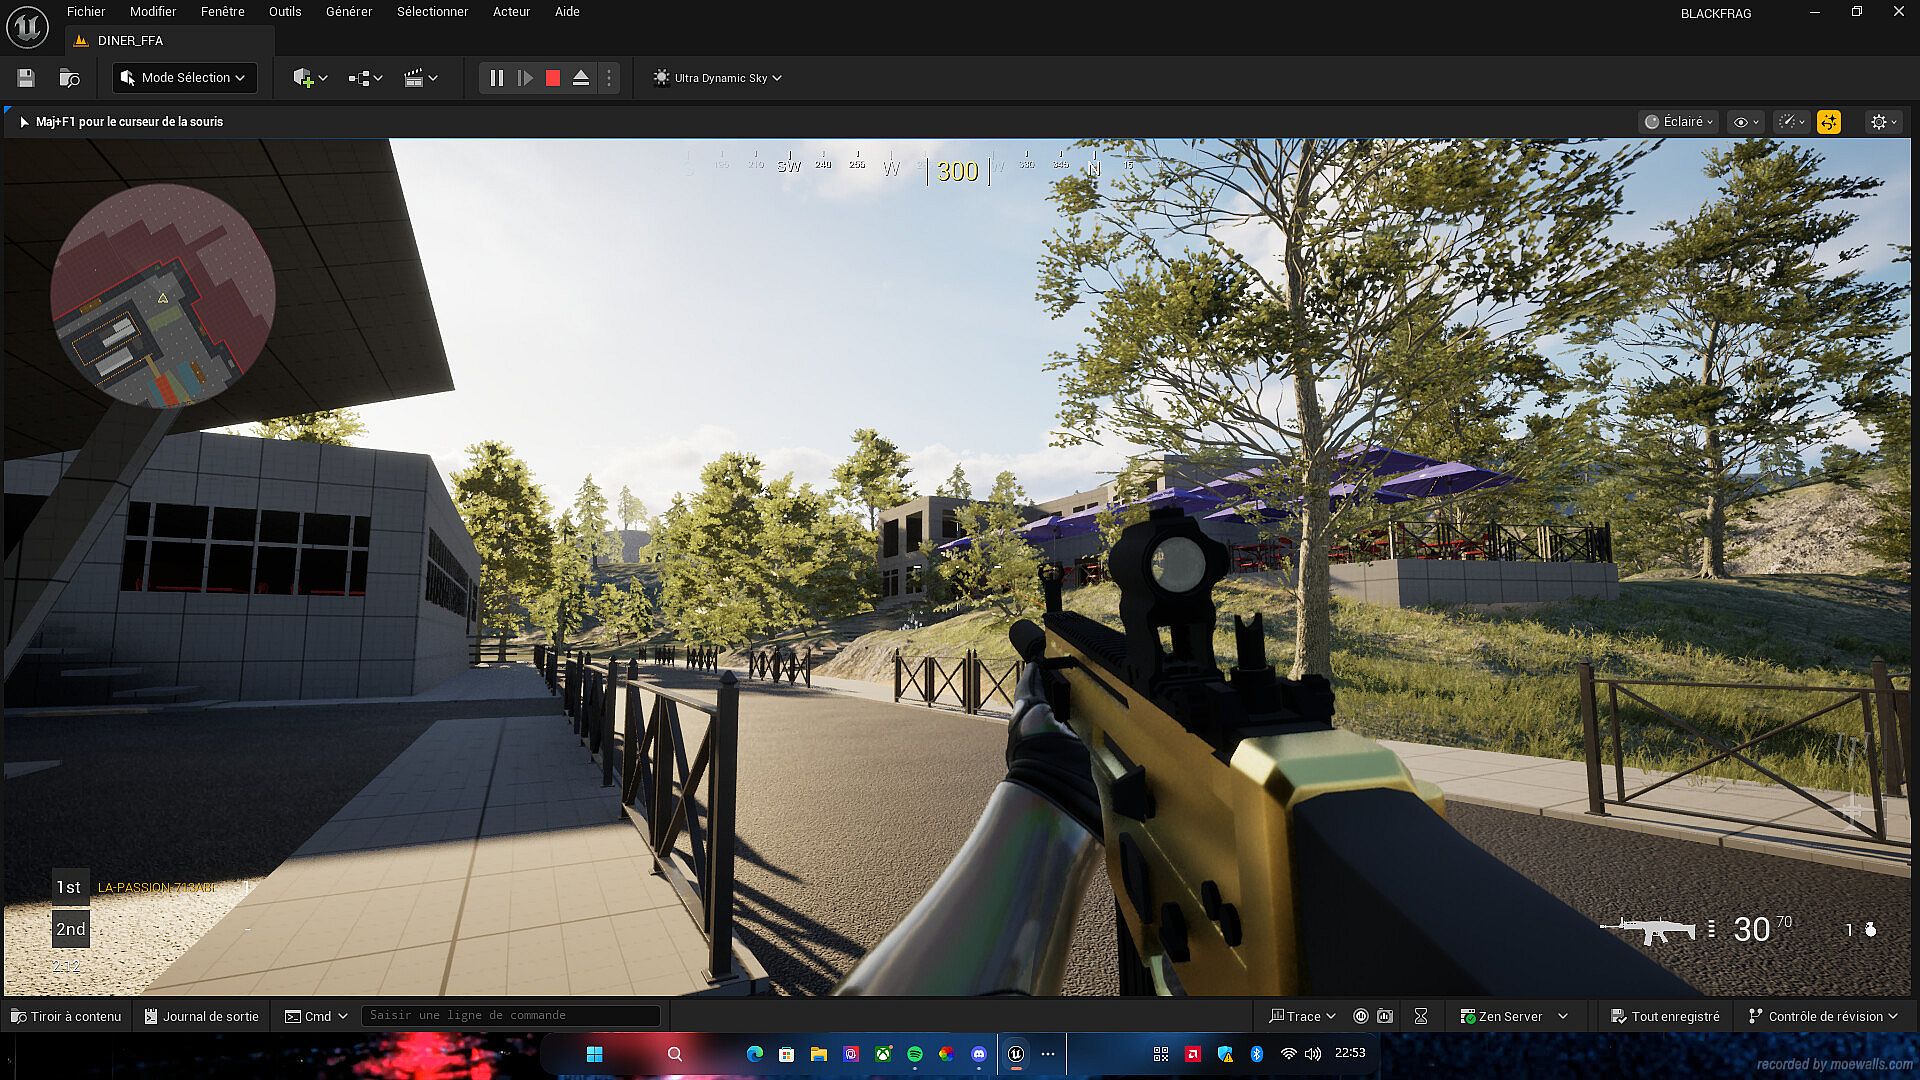1920x1080 pixels.
Task: Open the viewport show flags eye menu
Action: tap(1745, 122)
